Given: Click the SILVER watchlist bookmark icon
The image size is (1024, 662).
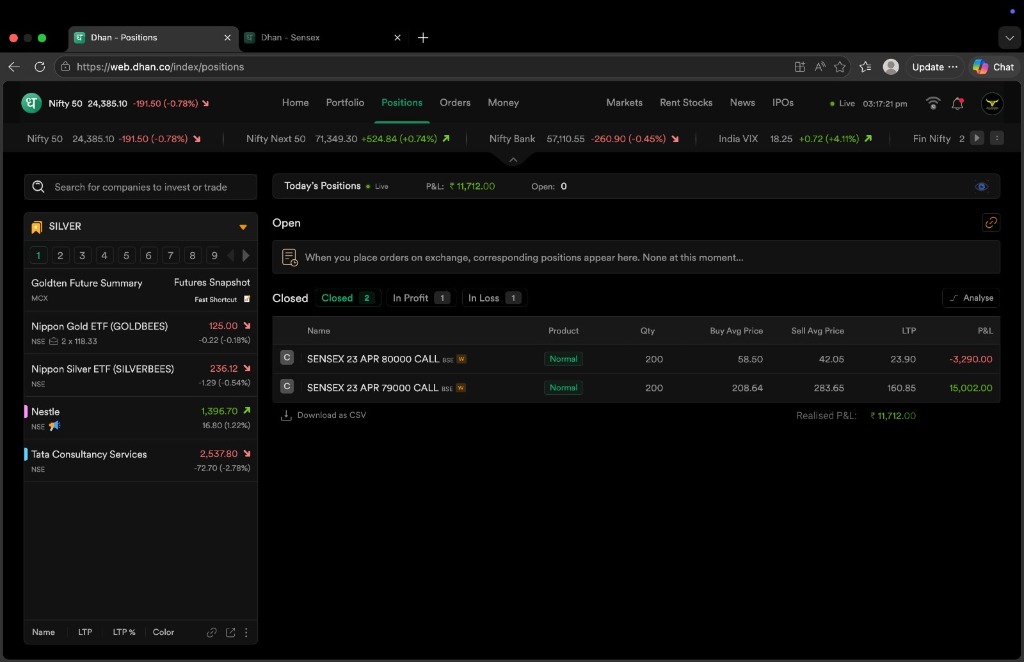Looking at the screenshot, I should [x=37, y=227].
